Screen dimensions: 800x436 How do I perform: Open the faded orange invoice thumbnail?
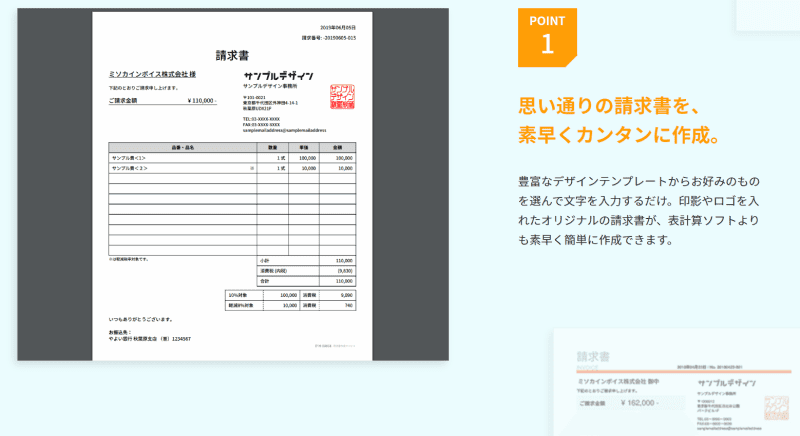677,382
